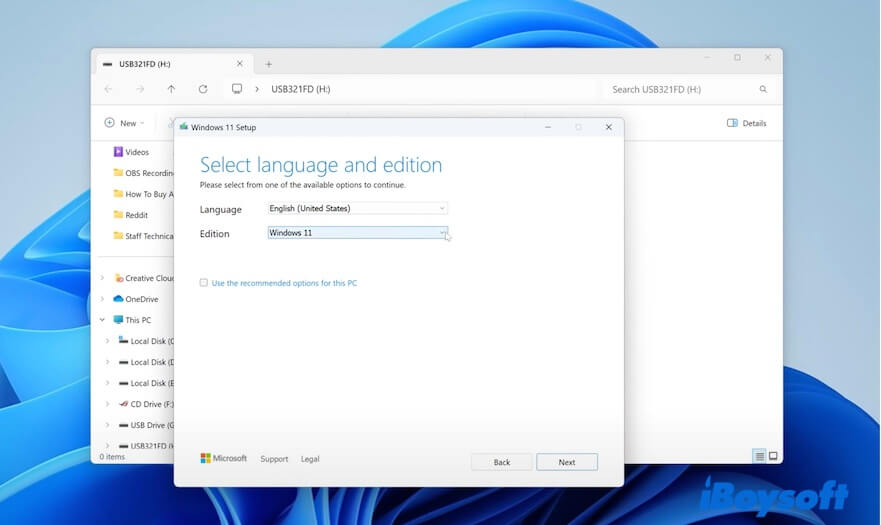Expand OneDrive tree node
Viewport: 881px width, 525px height.
(102, 299)
